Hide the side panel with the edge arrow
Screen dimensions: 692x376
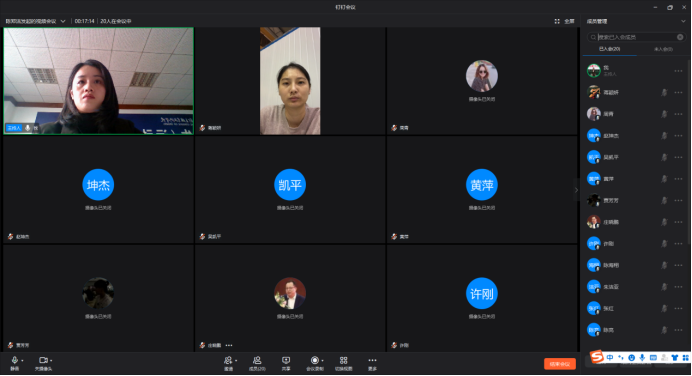pyautogui.click(x=576, y=190)
